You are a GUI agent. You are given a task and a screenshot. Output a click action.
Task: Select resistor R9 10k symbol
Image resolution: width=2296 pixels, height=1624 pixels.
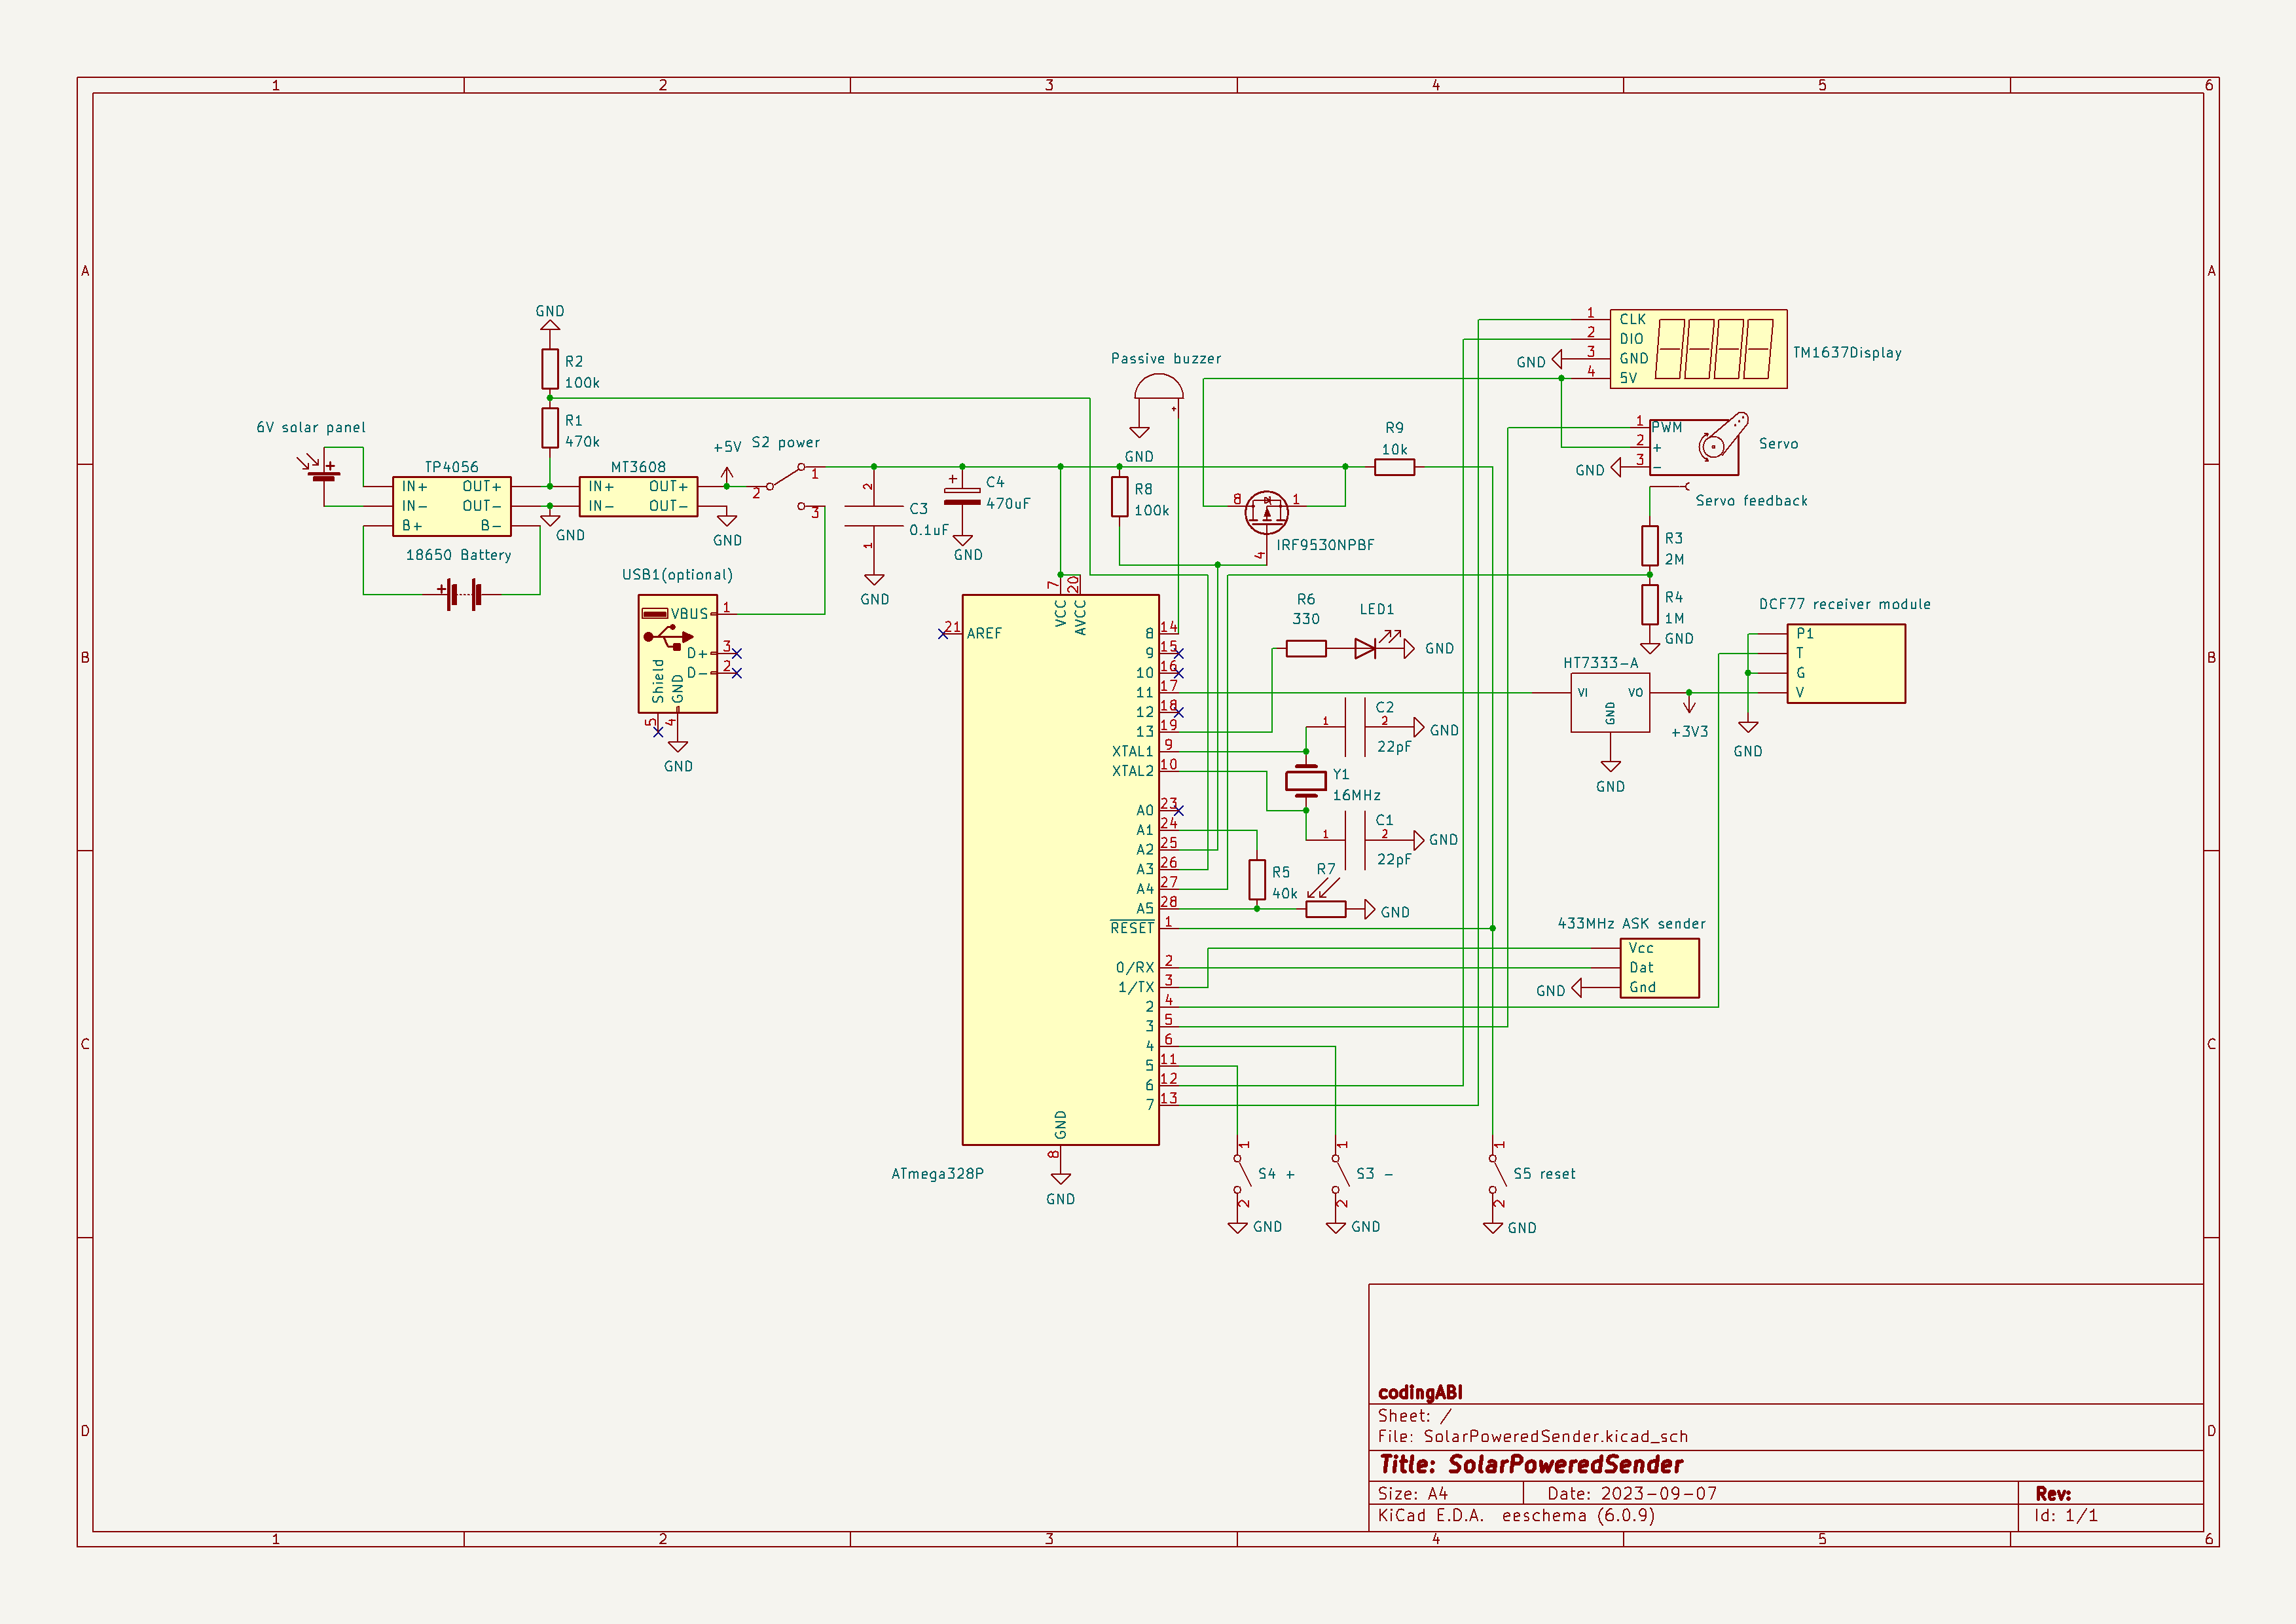(1394, 467)
